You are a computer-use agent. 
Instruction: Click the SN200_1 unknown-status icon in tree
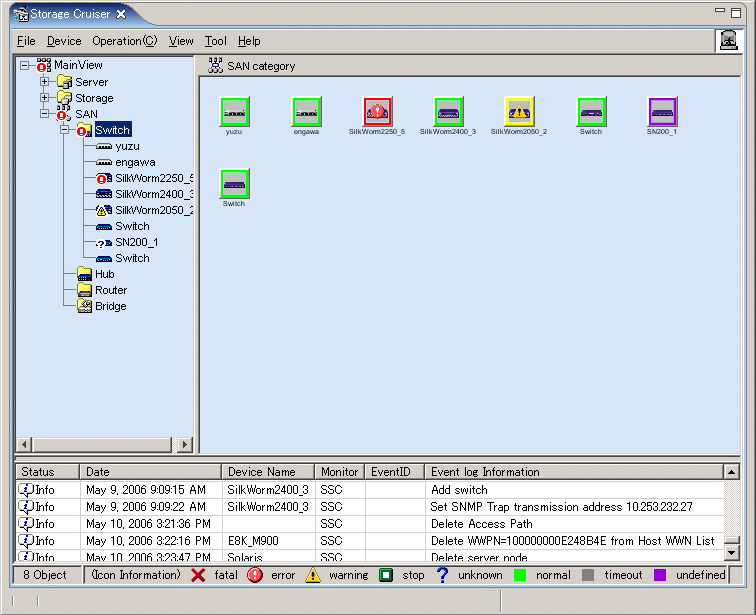tap(104, 243)
